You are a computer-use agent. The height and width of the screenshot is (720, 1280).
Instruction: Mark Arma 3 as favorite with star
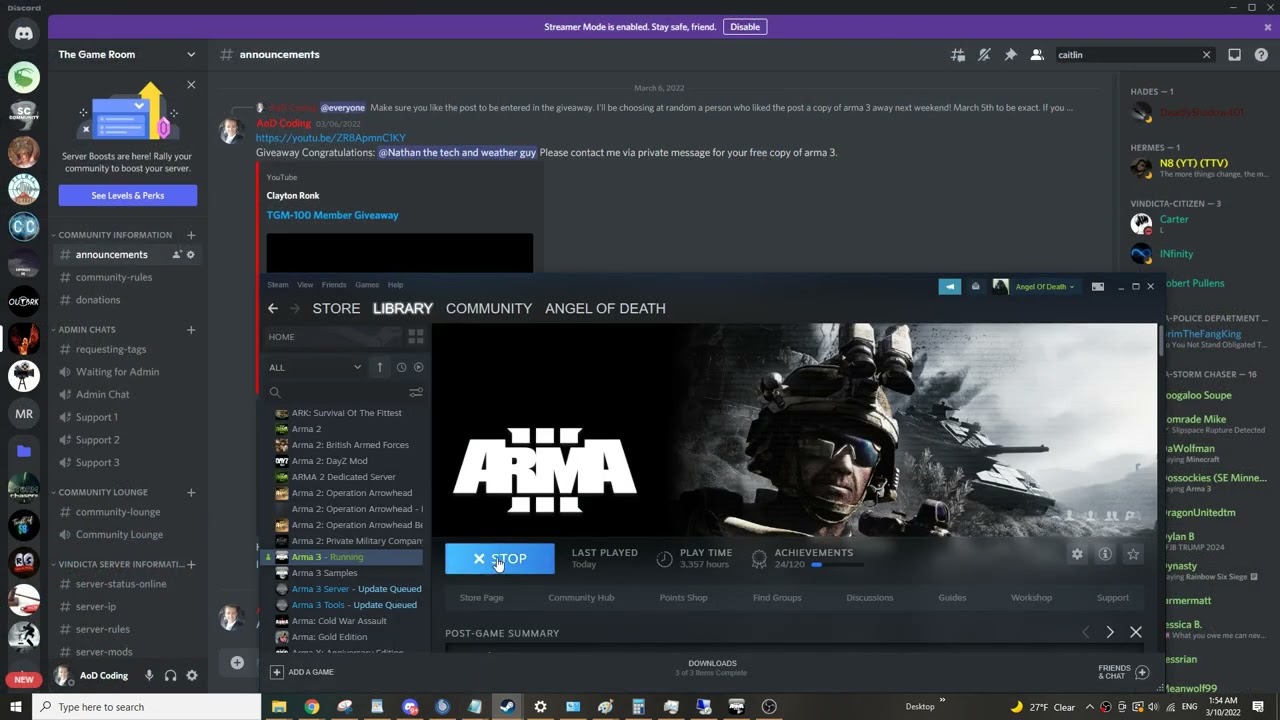tap(1133, 554)
